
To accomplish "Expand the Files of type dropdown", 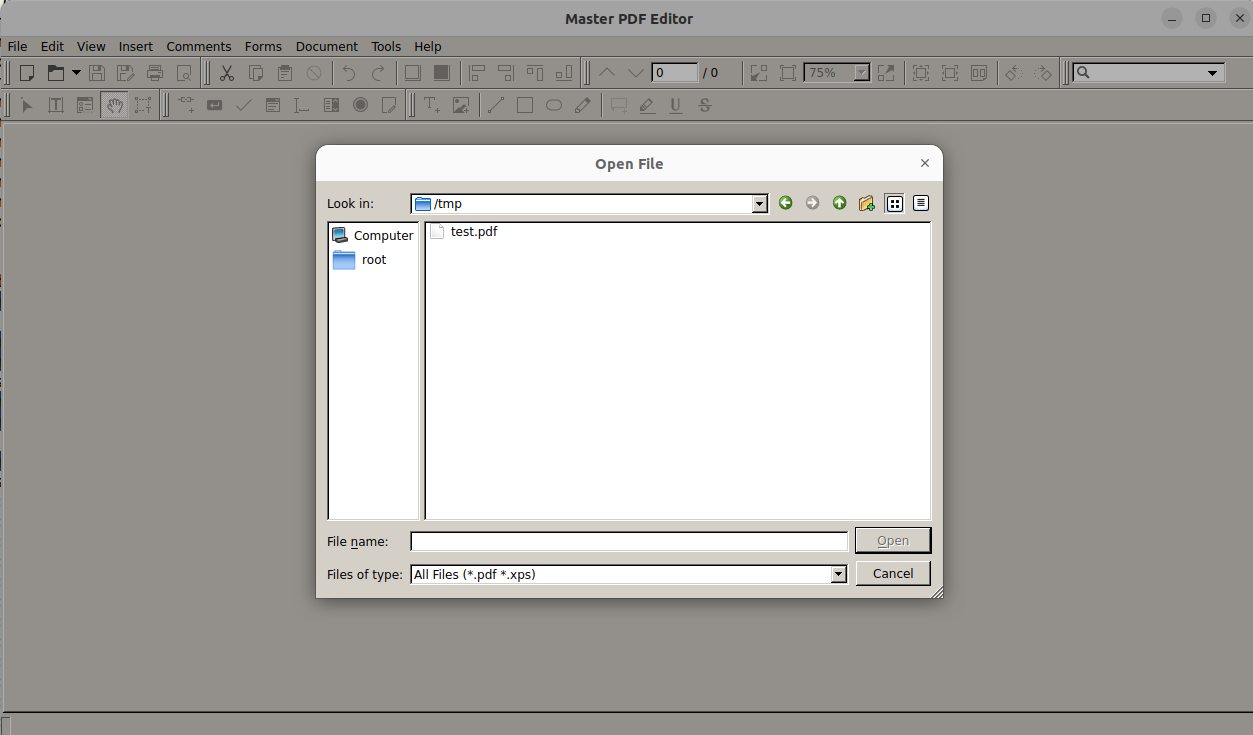I will (839, 574).
